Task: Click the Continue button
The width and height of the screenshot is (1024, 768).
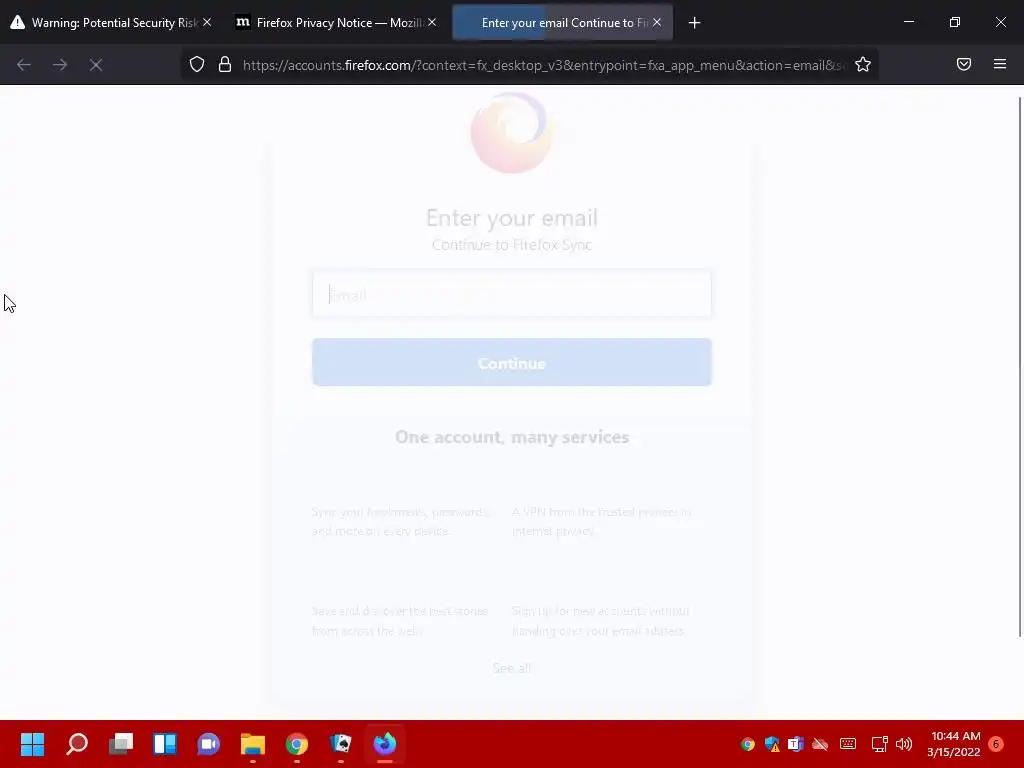Action: click(512, 362)
